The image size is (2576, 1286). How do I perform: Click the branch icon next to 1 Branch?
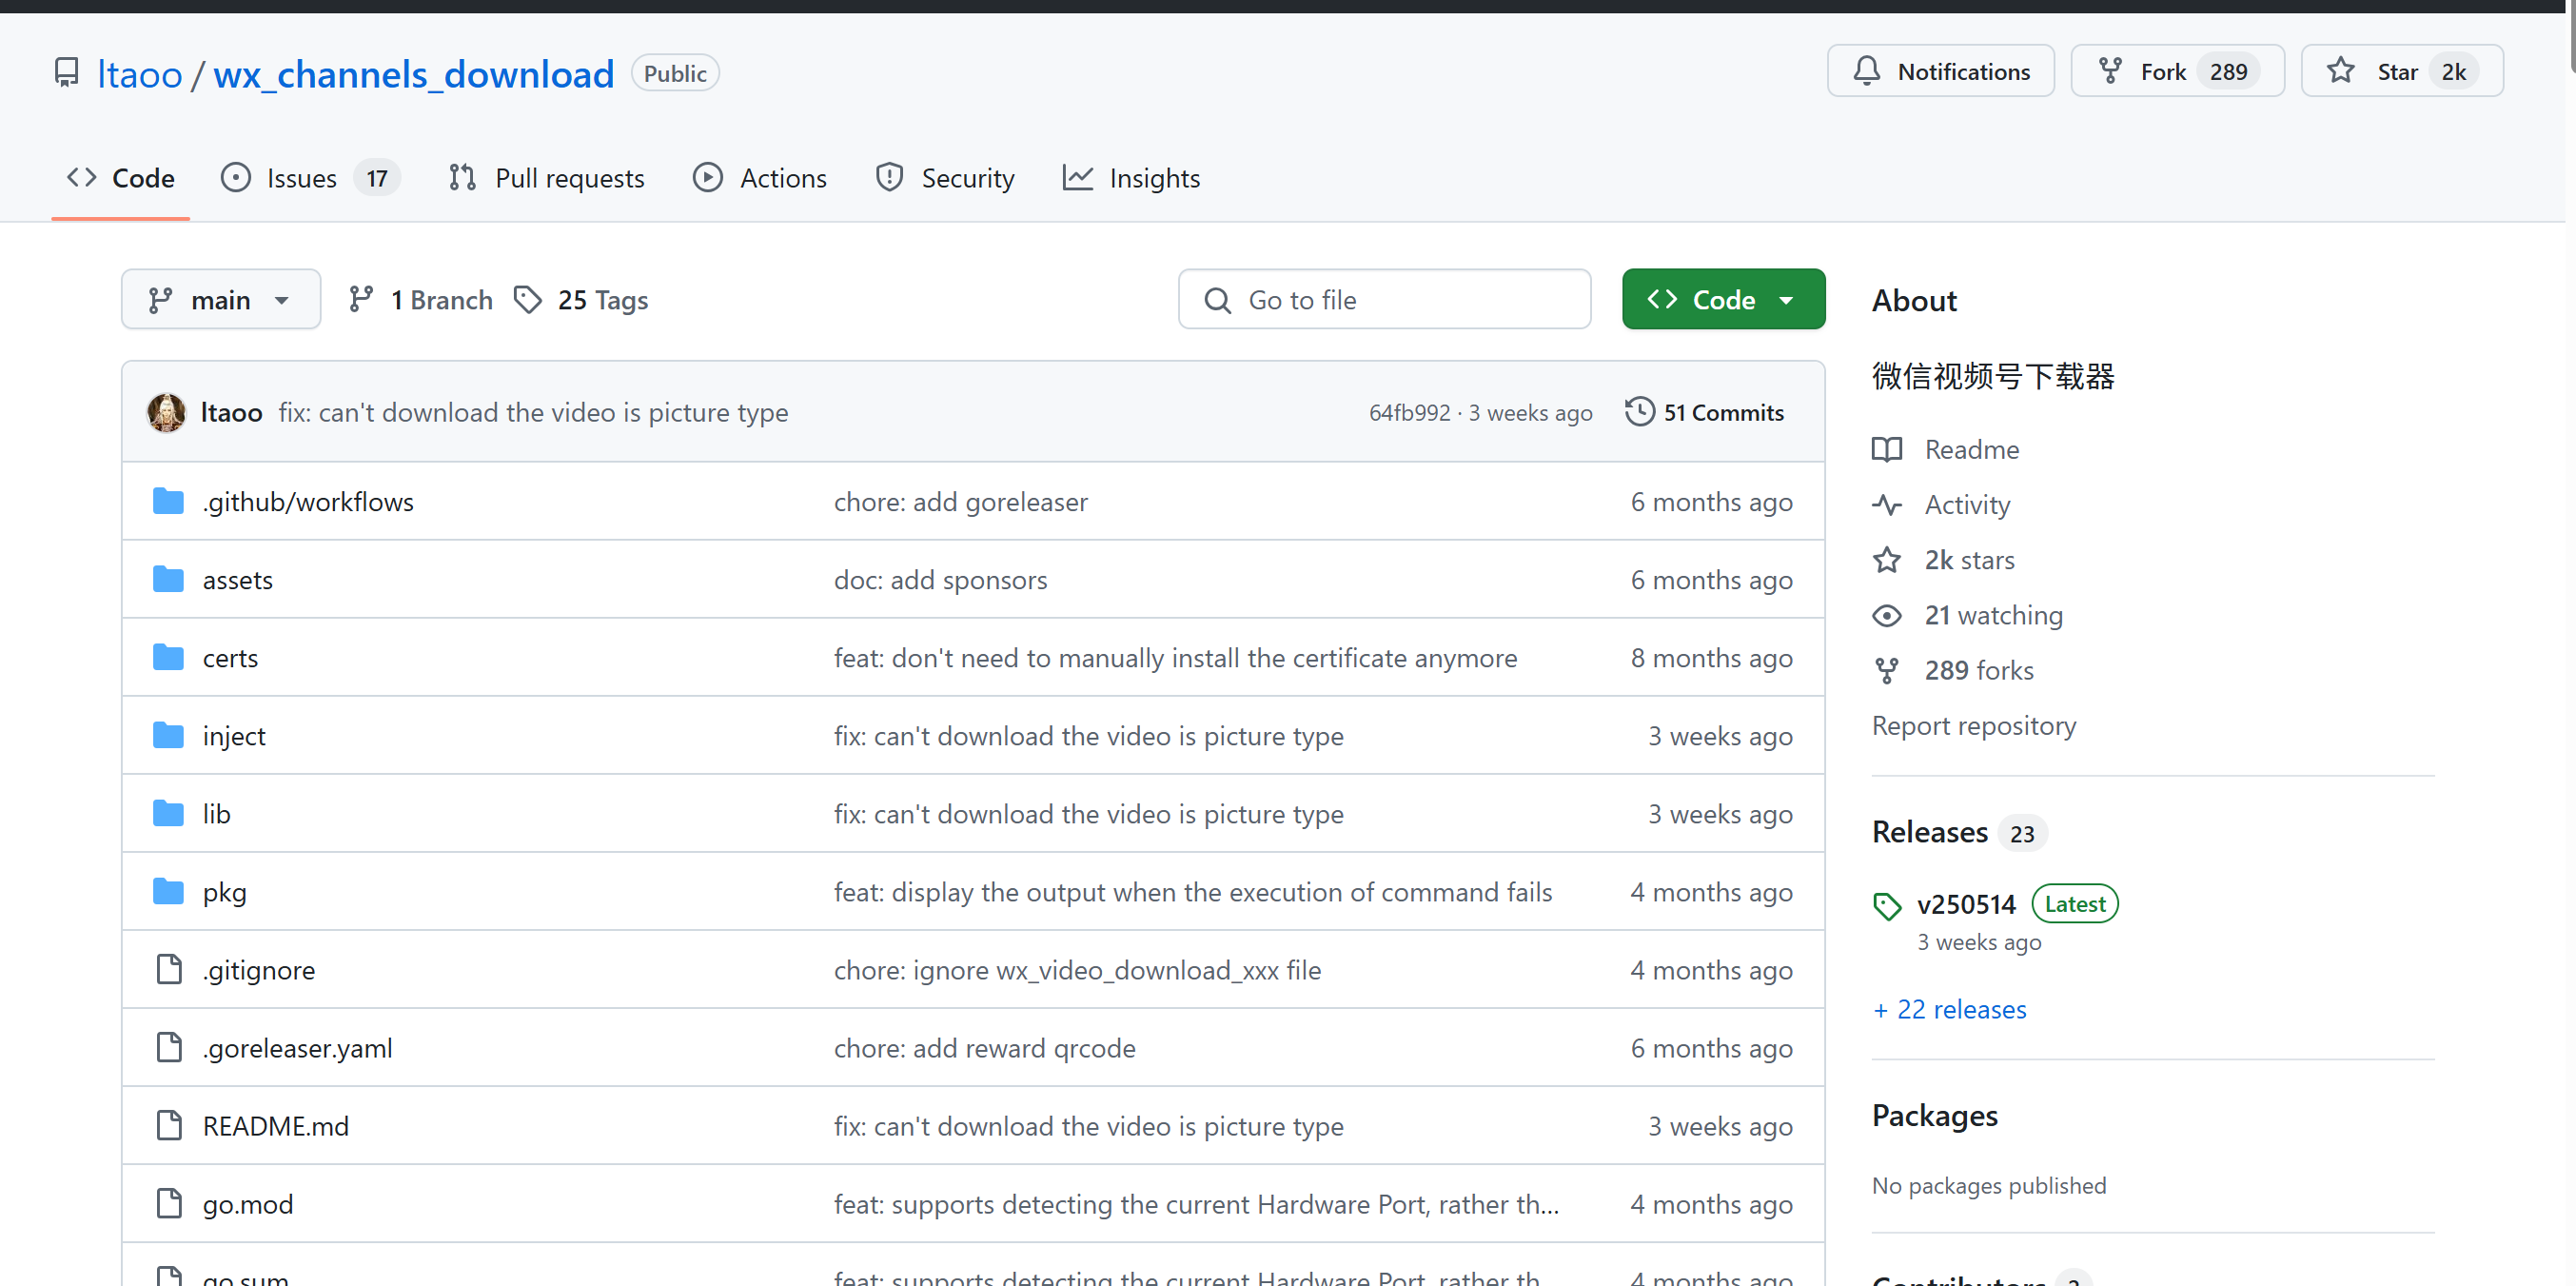[x=361, y=299]
